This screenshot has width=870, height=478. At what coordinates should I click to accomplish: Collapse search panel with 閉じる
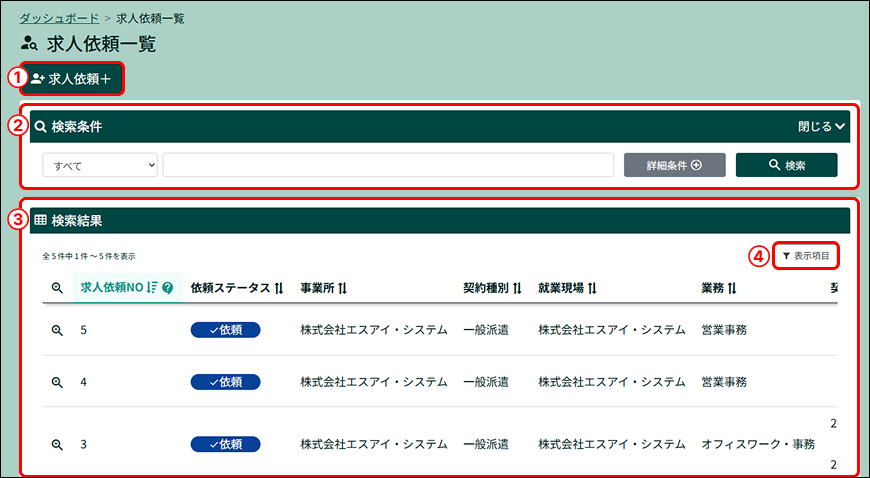pos(822,127)
